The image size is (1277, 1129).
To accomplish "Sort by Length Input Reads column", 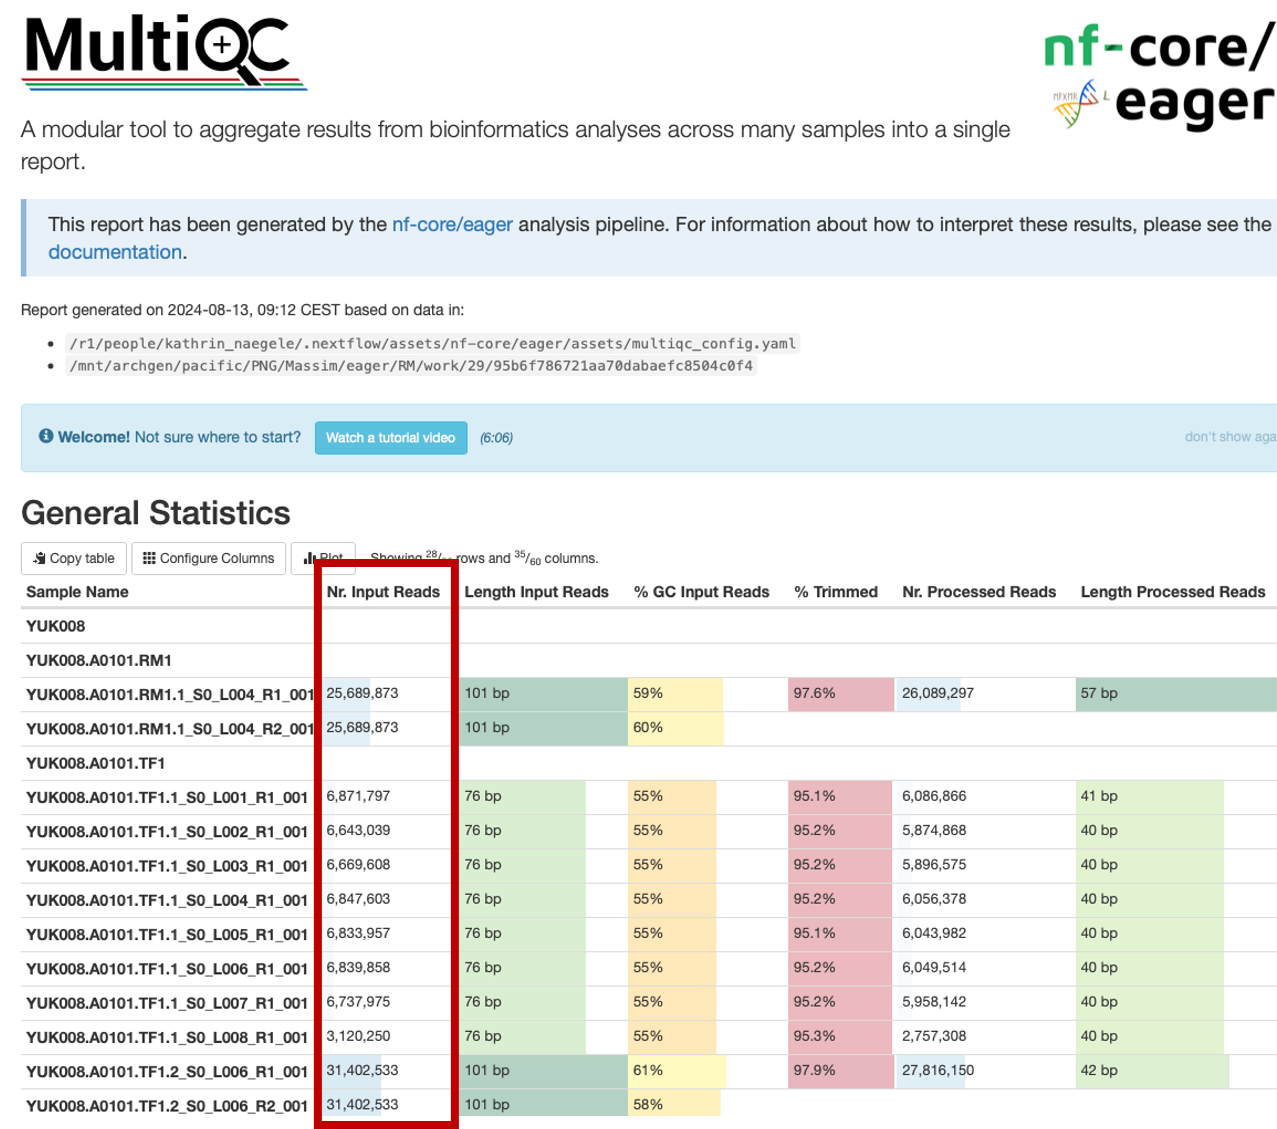I will click(536, 592).
